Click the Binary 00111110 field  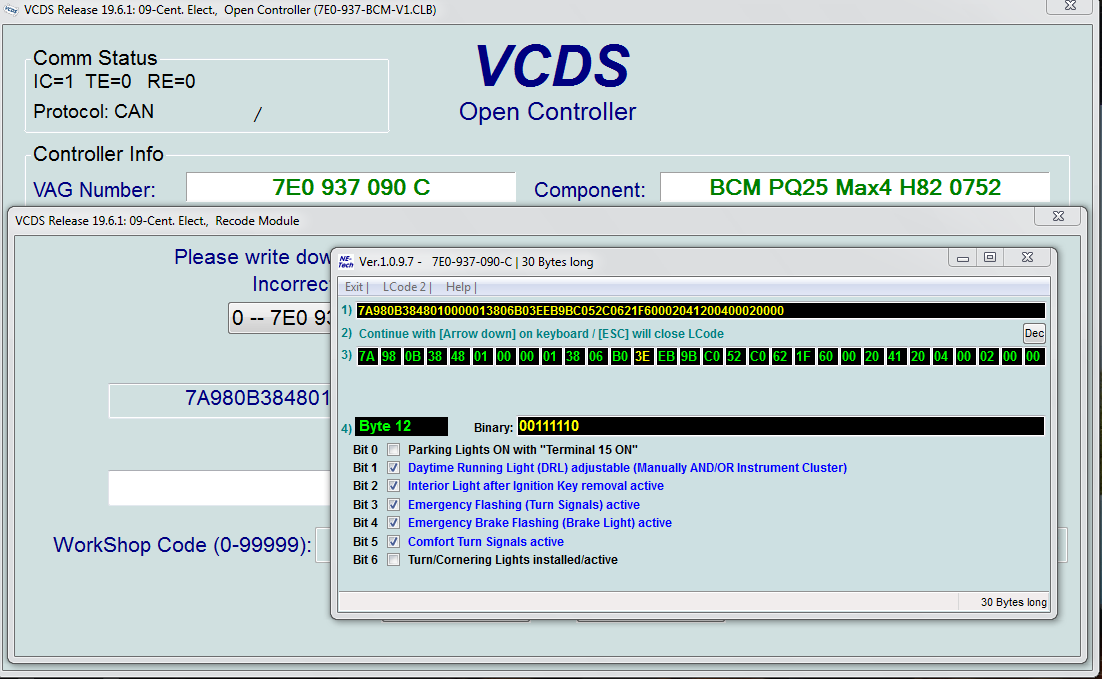coord(781,426)
